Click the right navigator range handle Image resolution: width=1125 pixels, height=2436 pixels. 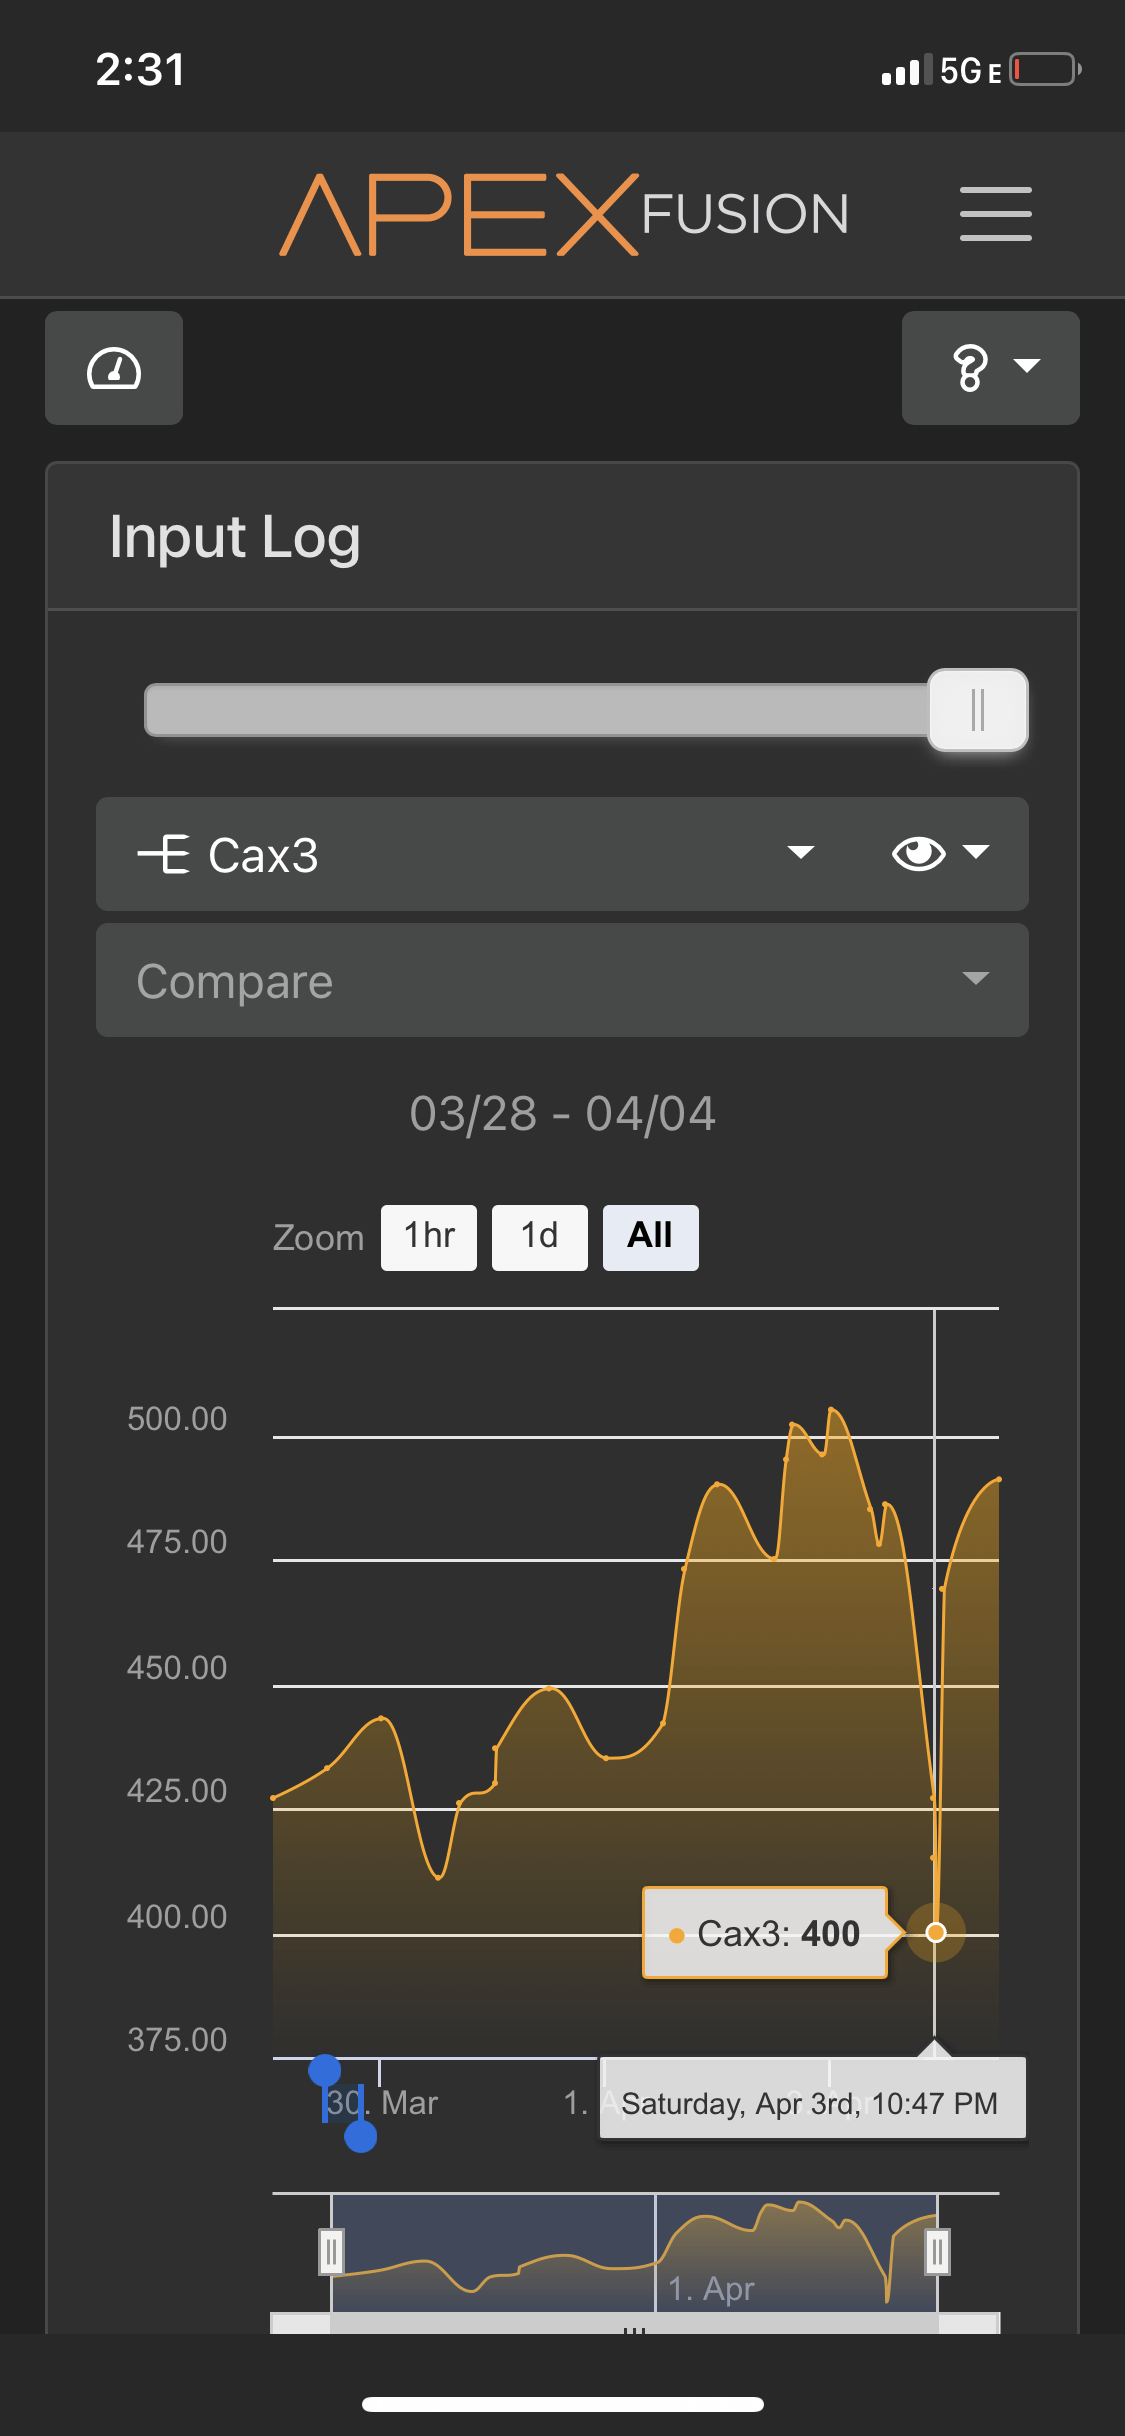pyautogui.click(x=937, y=2252)
